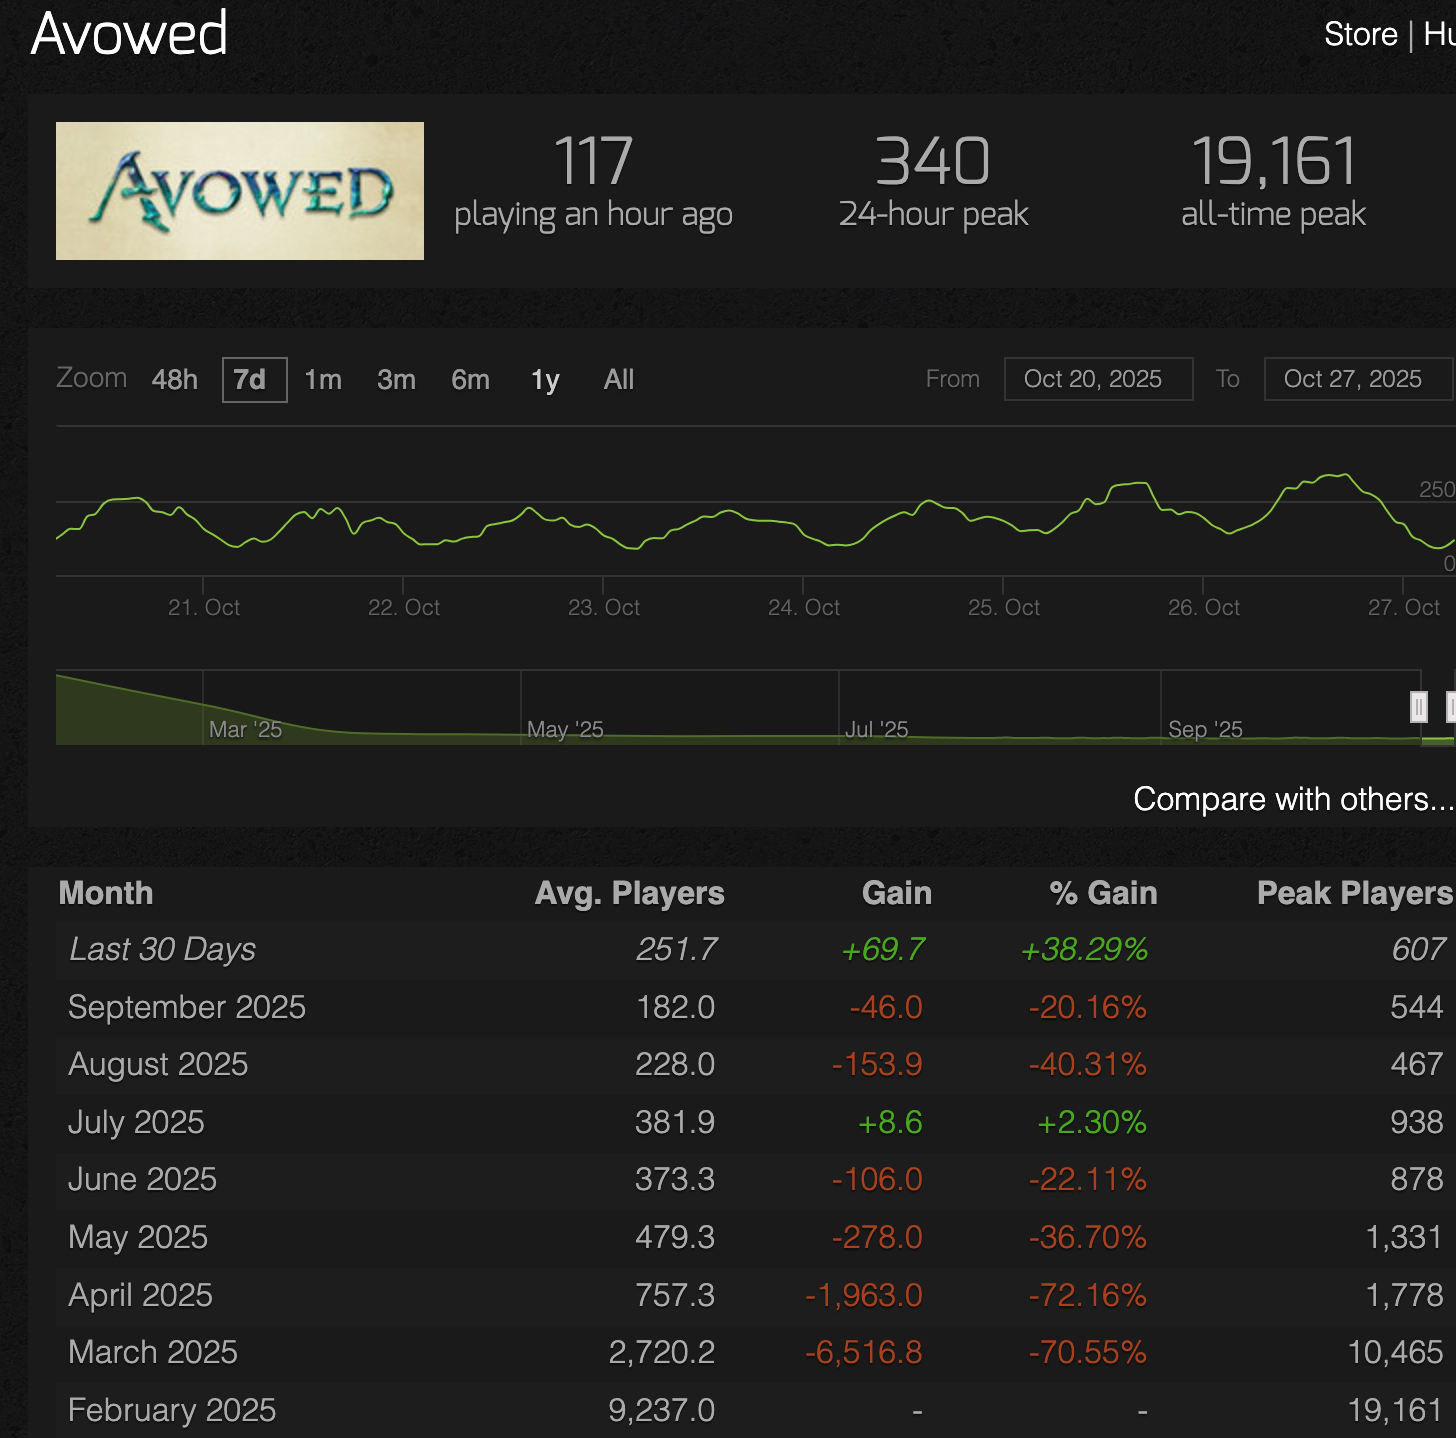Switch chart zoom to 3m
The height and width of the screenshot is (1438, 1456).
click(x=396, y=380)
